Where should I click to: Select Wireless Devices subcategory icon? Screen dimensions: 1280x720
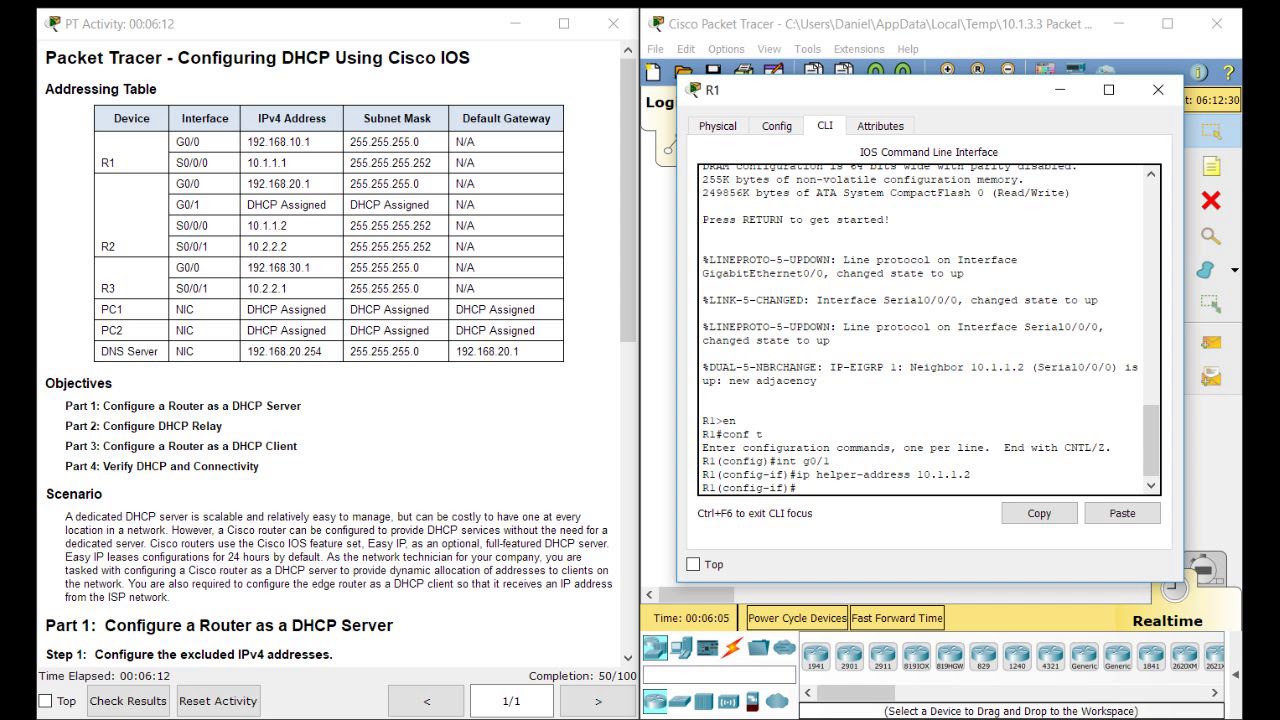coord(729,701)
